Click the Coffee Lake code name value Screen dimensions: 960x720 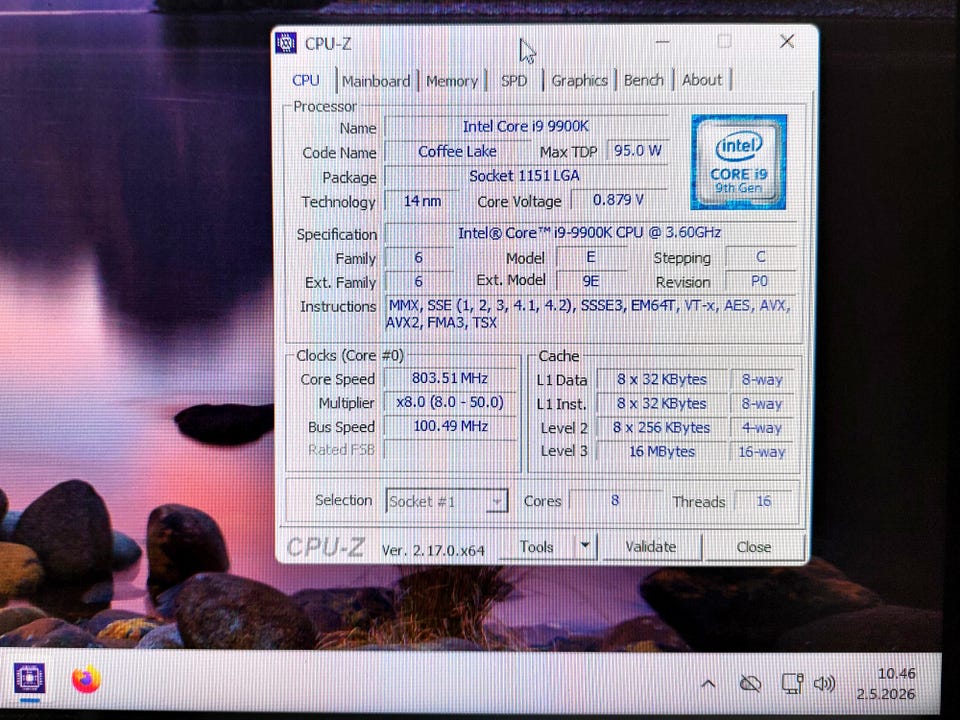(x=457, y=151)
